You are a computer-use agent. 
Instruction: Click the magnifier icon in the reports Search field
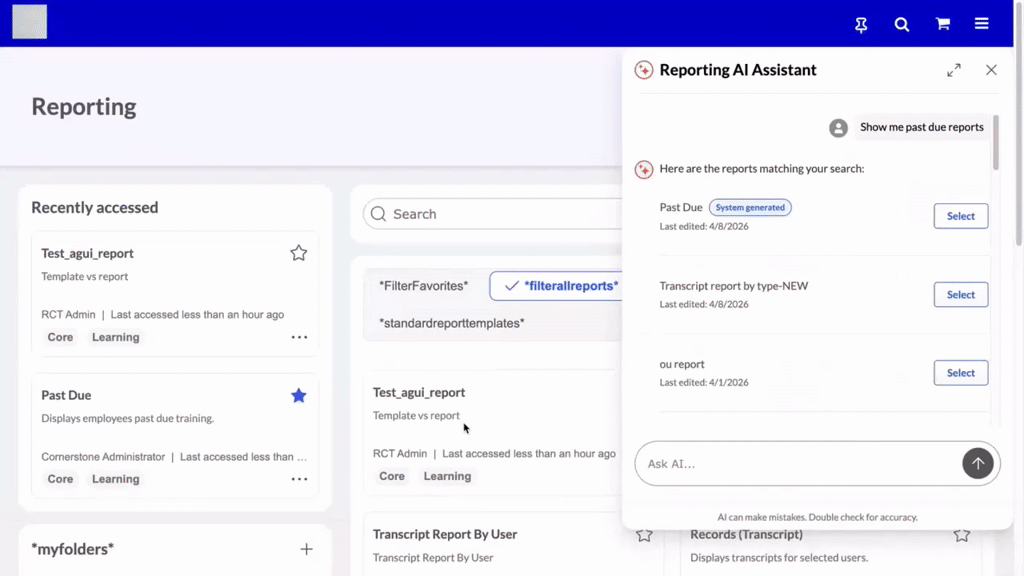point(378,214)
